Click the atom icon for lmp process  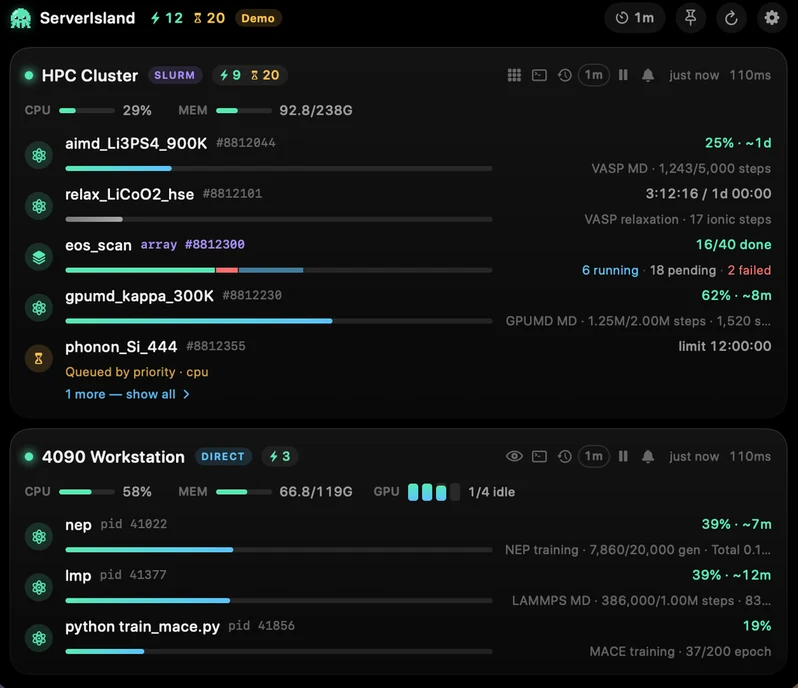(x=39, y=588)
